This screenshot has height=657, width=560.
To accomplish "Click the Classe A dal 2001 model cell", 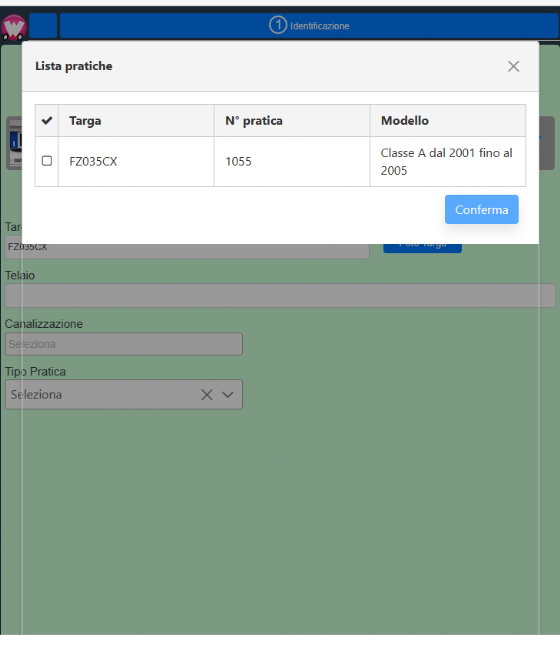I will pos(448,161).
